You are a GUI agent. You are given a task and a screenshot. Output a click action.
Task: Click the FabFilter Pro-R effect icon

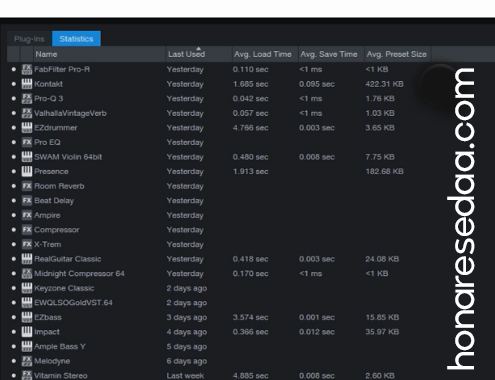coord(27,69)
